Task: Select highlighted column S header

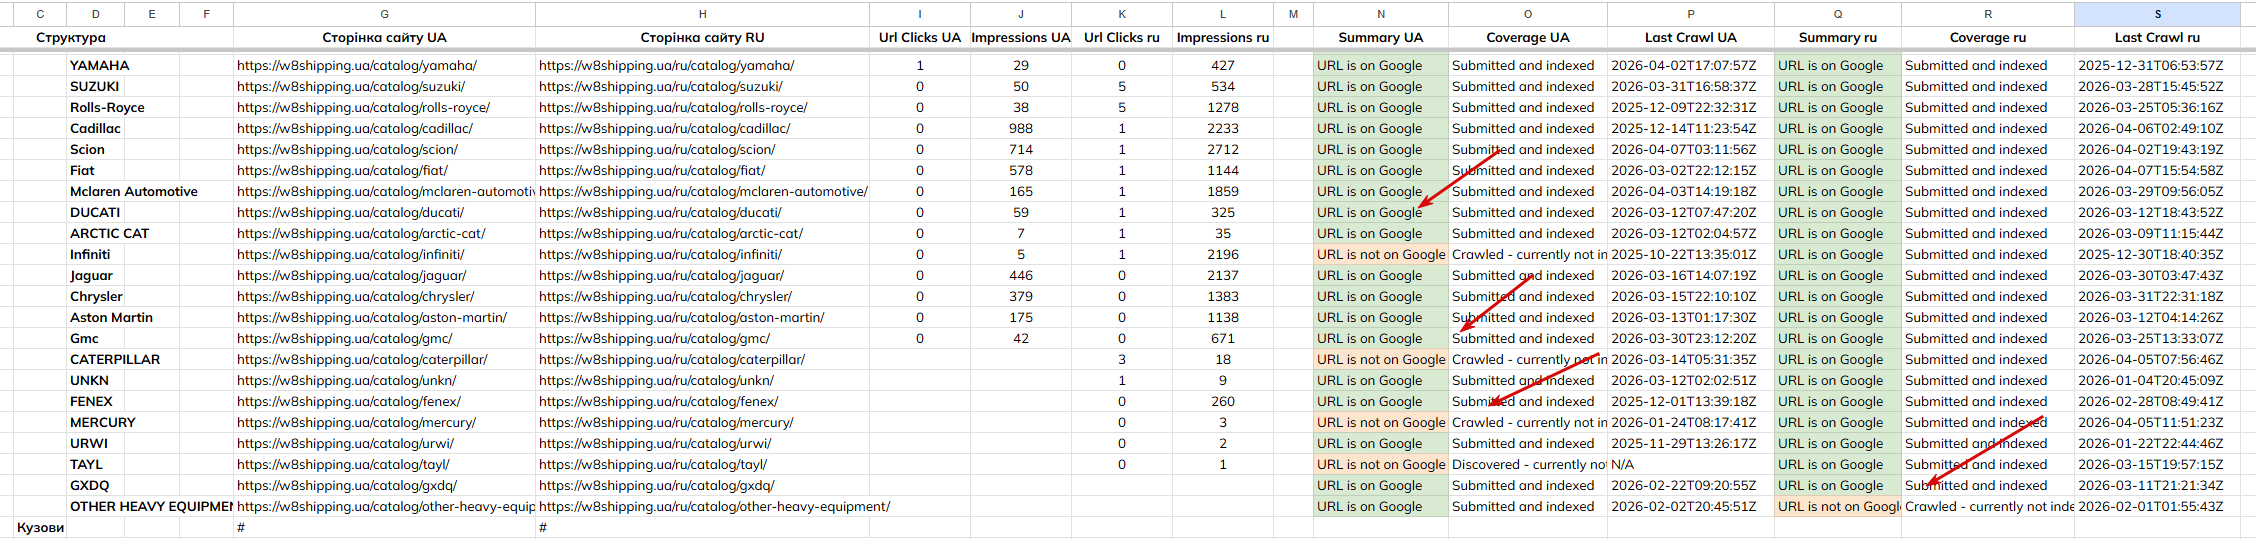Action: tap(2157, 14)
